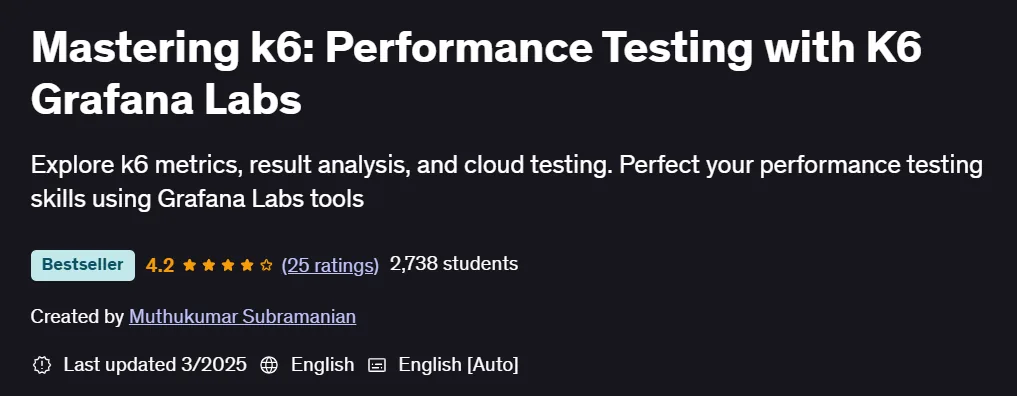Select the fourth rating star
The image size is (1017, 396).
(247, 265)
